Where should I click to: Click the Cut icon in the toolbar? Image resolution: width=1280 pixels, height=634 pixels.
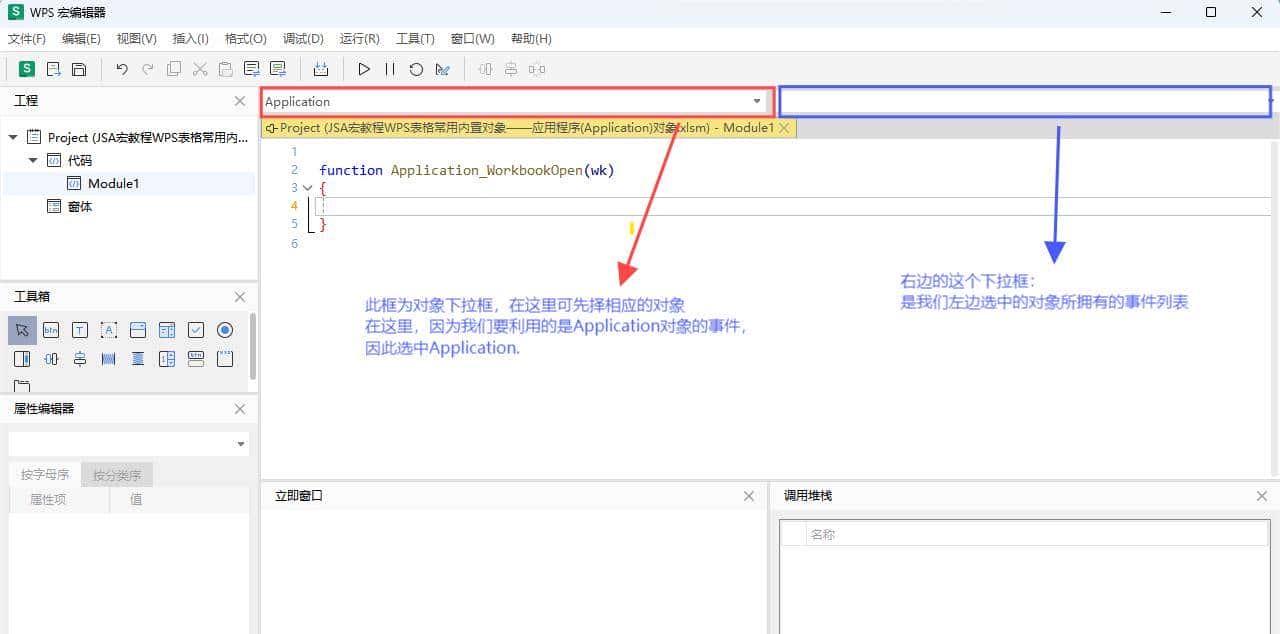(x=198, y=69)
